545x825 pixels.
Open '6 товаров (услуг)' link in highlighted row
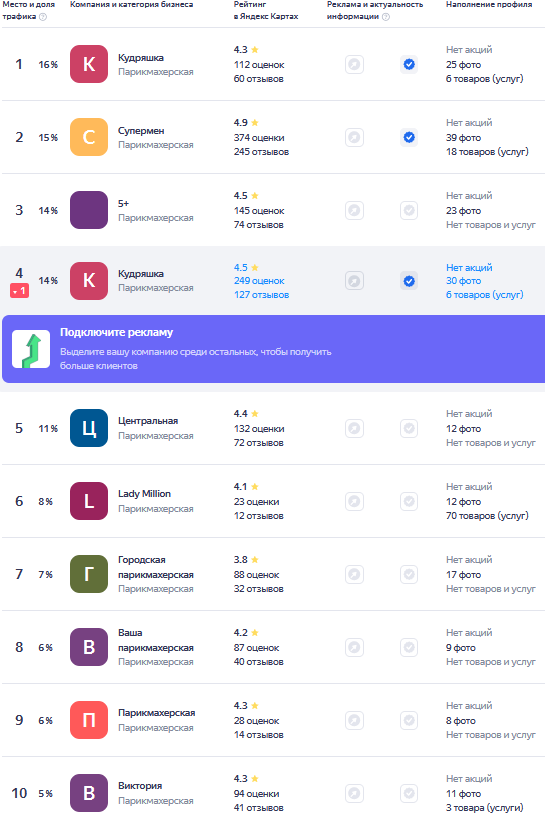[x=484, y=295]
